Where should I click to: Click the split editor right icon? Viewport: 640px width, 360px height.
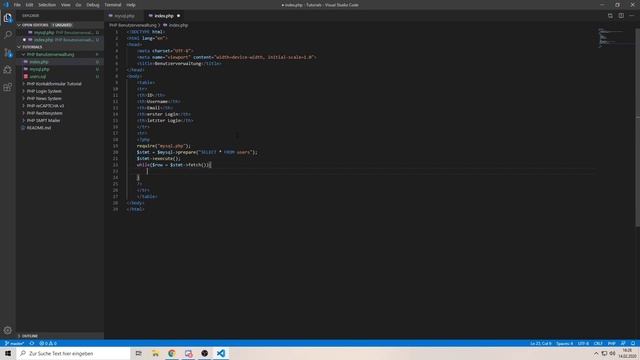[x=621, y=16]
